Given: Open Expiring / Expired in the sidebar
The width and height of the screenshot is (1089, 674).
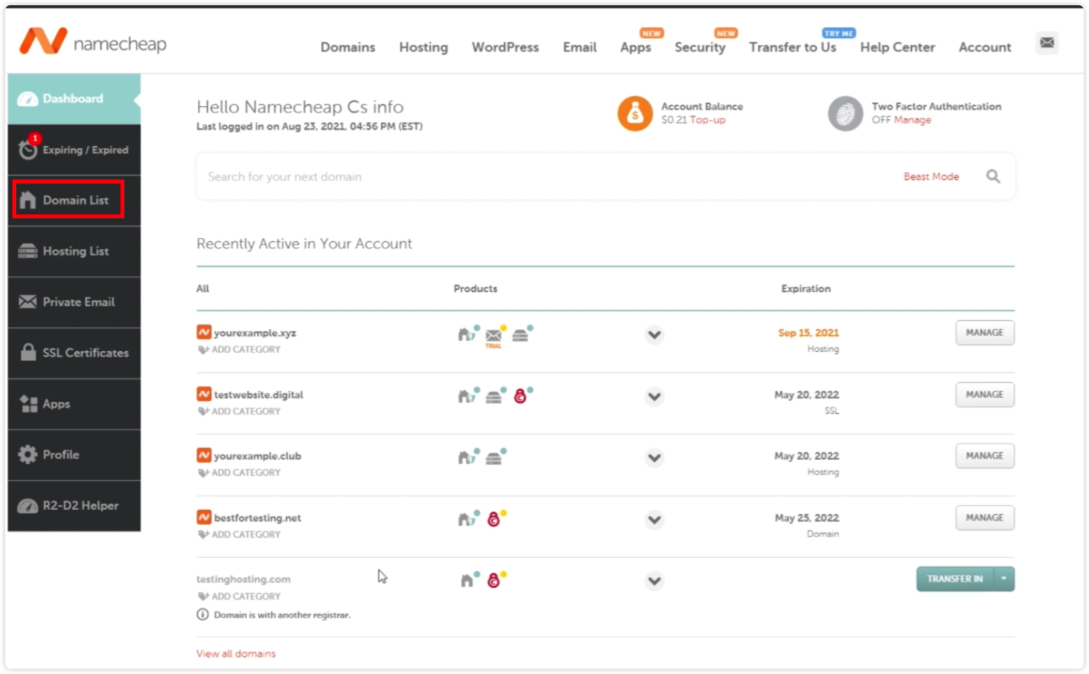Looking at the screenshot, I should click(x=74, y=149).
